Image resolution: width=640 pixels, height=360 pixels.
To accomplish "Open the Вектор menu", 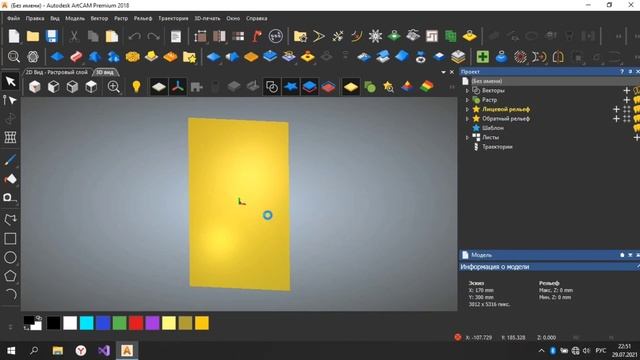I will (99, 18).
